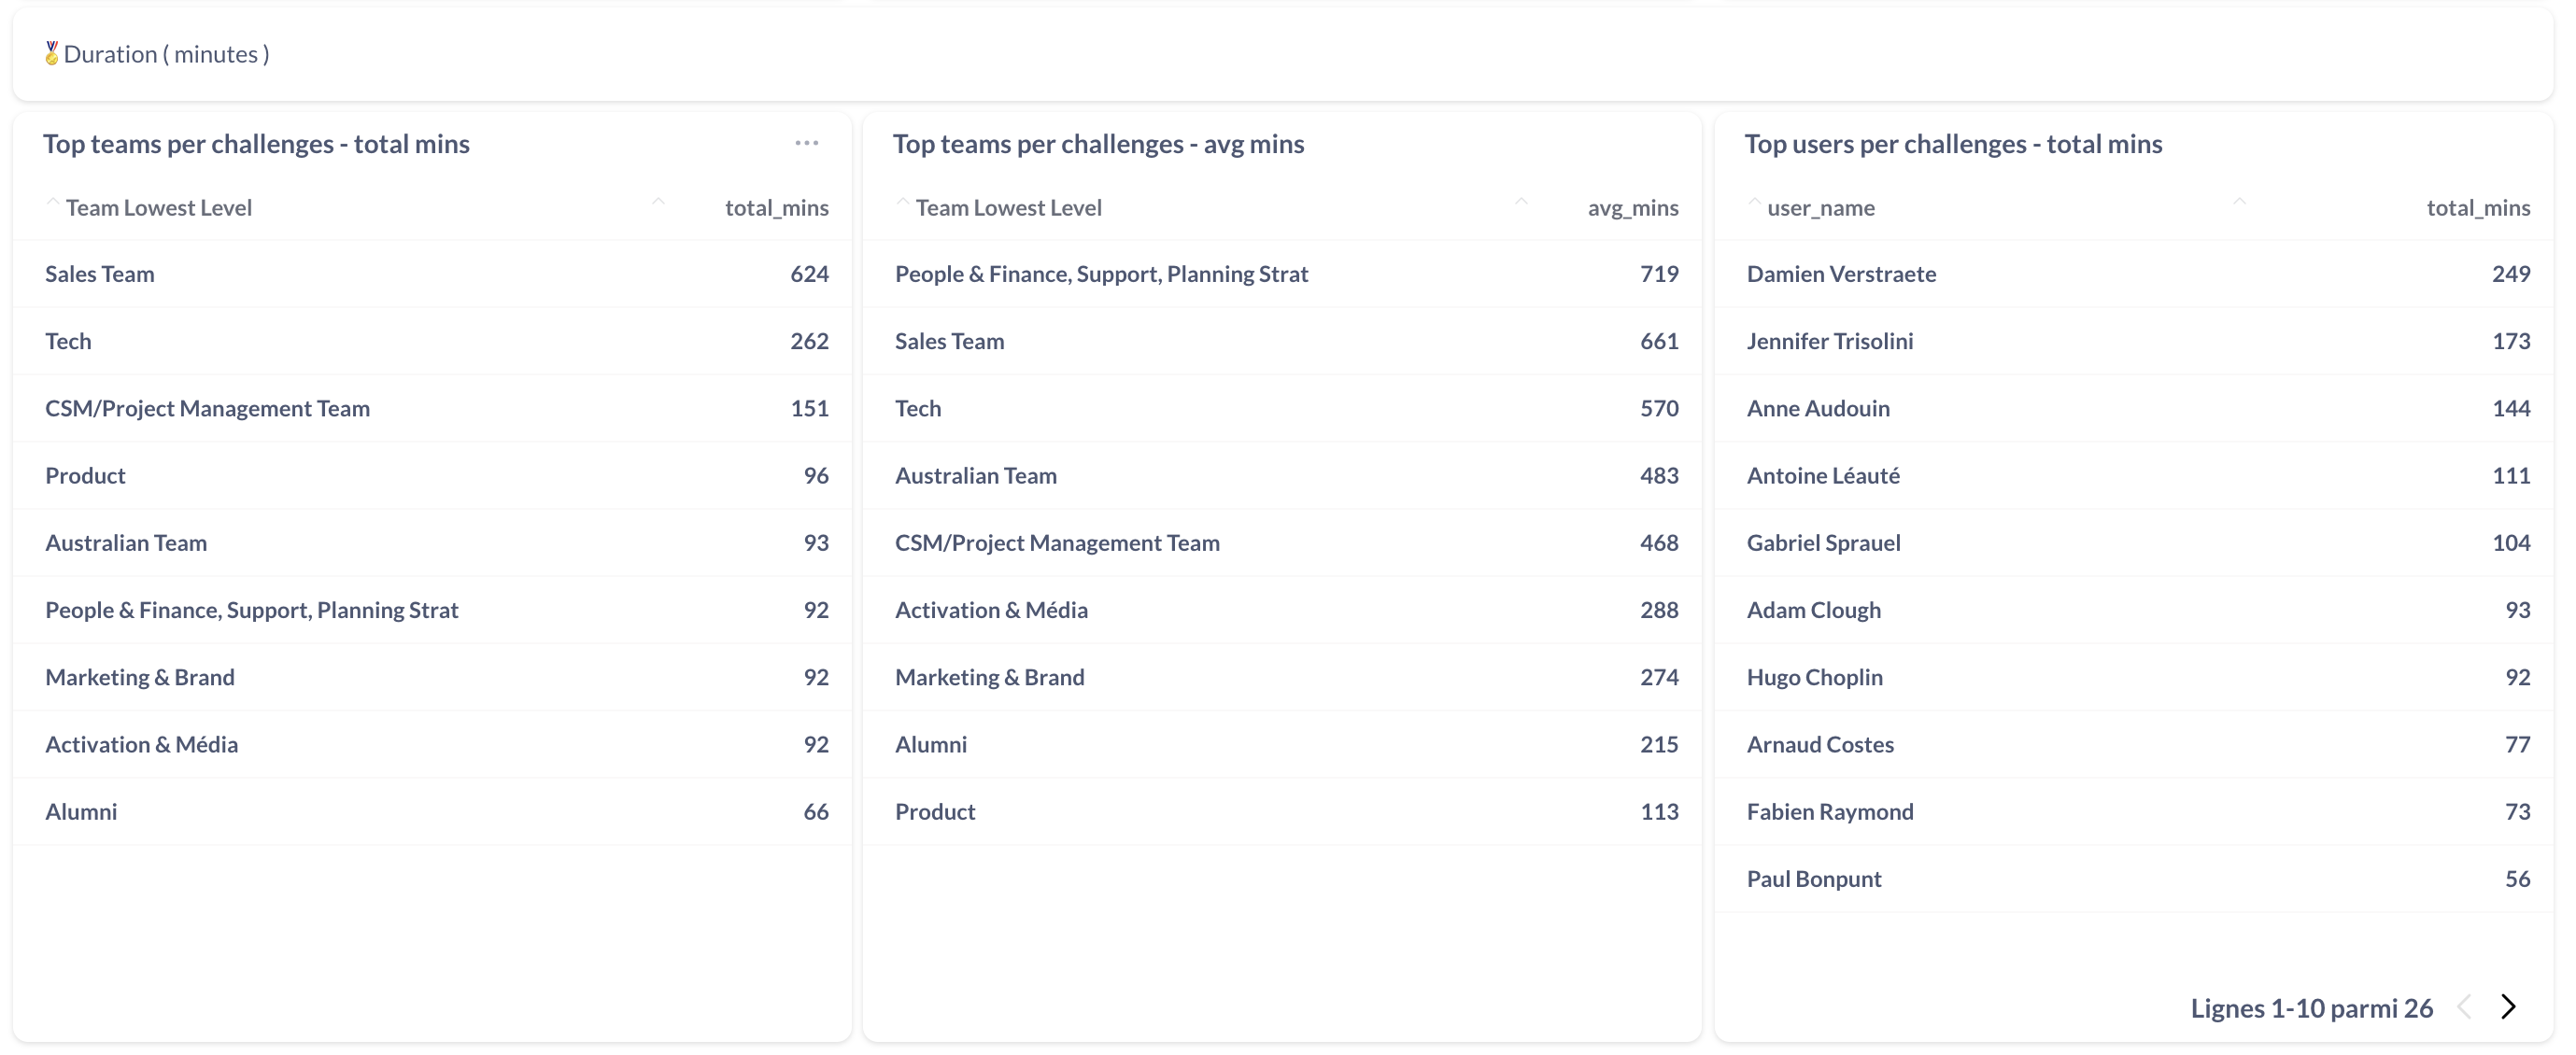Click the 'Lignes 1-10 parmi 26' pagination label
This screenshot has width=2576, height=1055.
click(x=2311, y=1008)
